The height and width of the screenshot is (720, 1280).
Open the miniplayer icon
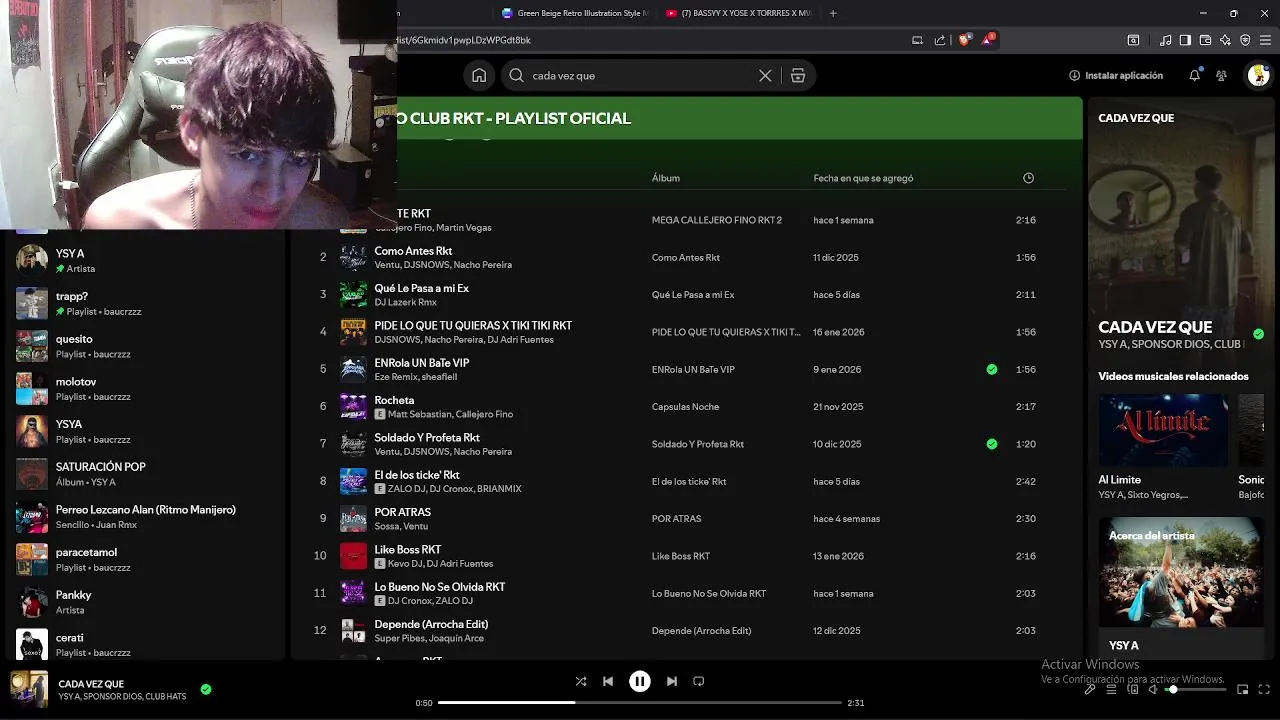1243,689
